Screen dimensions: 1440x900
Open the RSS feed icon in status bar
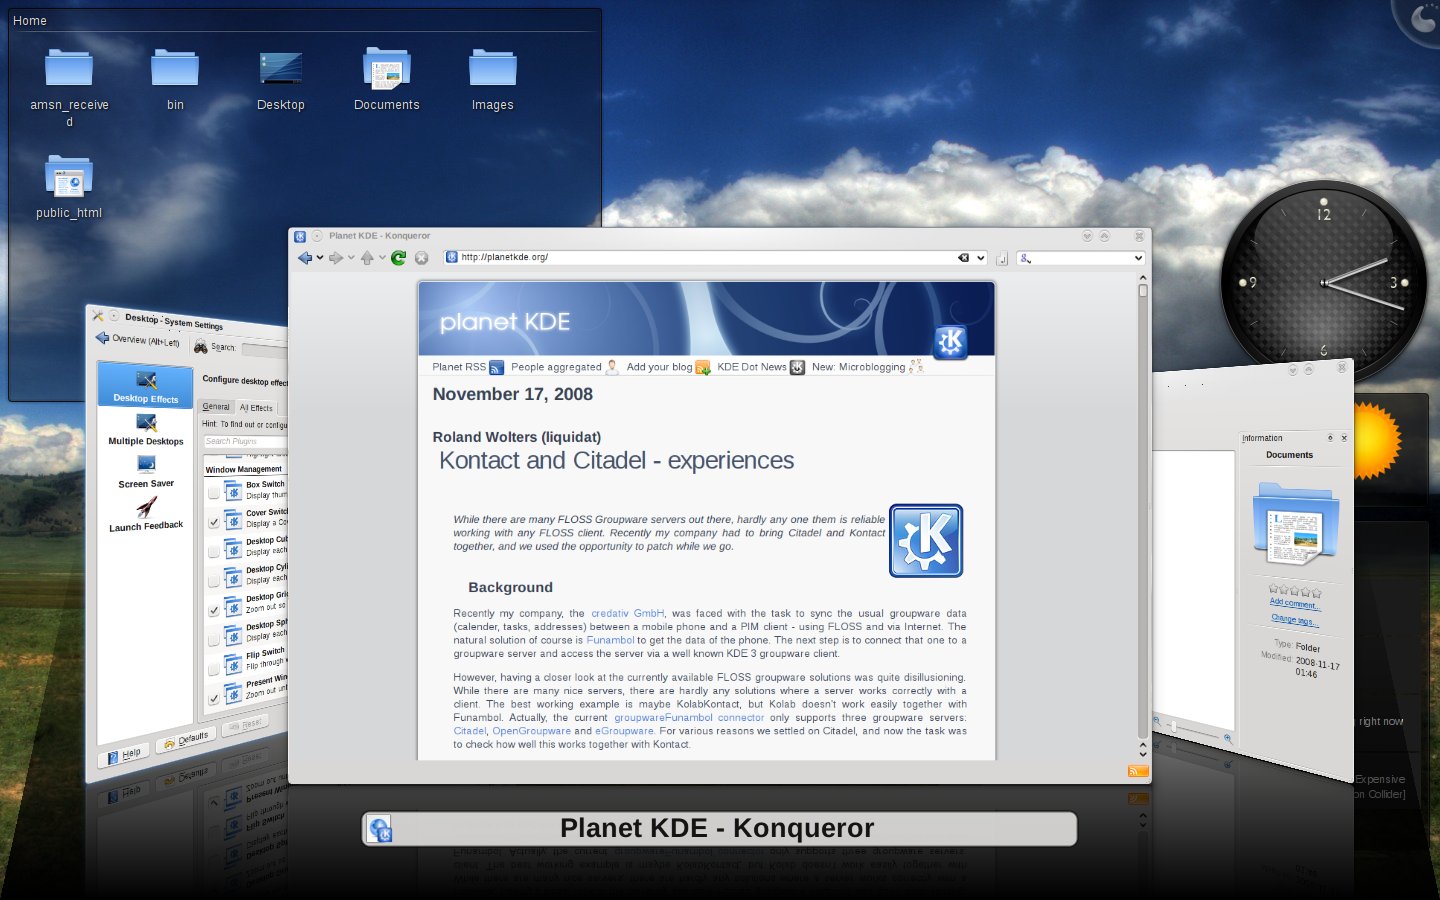point(1138,771)
